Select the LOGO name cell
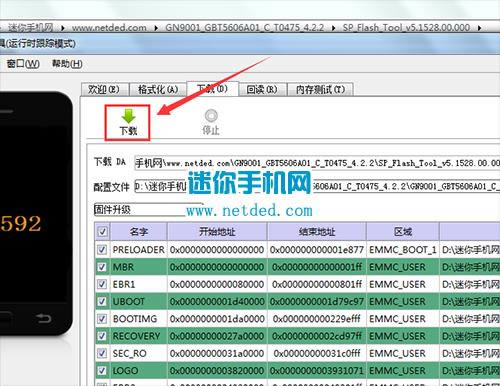500x386 pixels. tap(139, 371)
